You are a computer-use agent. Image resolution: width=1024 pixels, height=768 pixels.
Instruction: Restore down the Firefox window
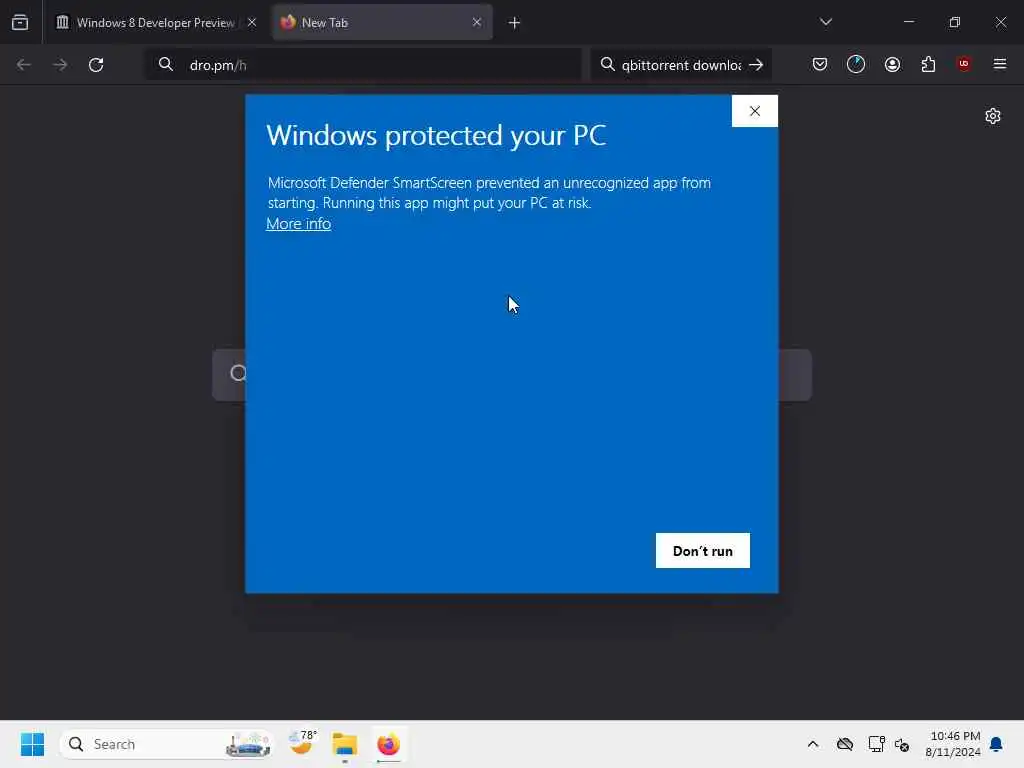[x=955, y=22]
